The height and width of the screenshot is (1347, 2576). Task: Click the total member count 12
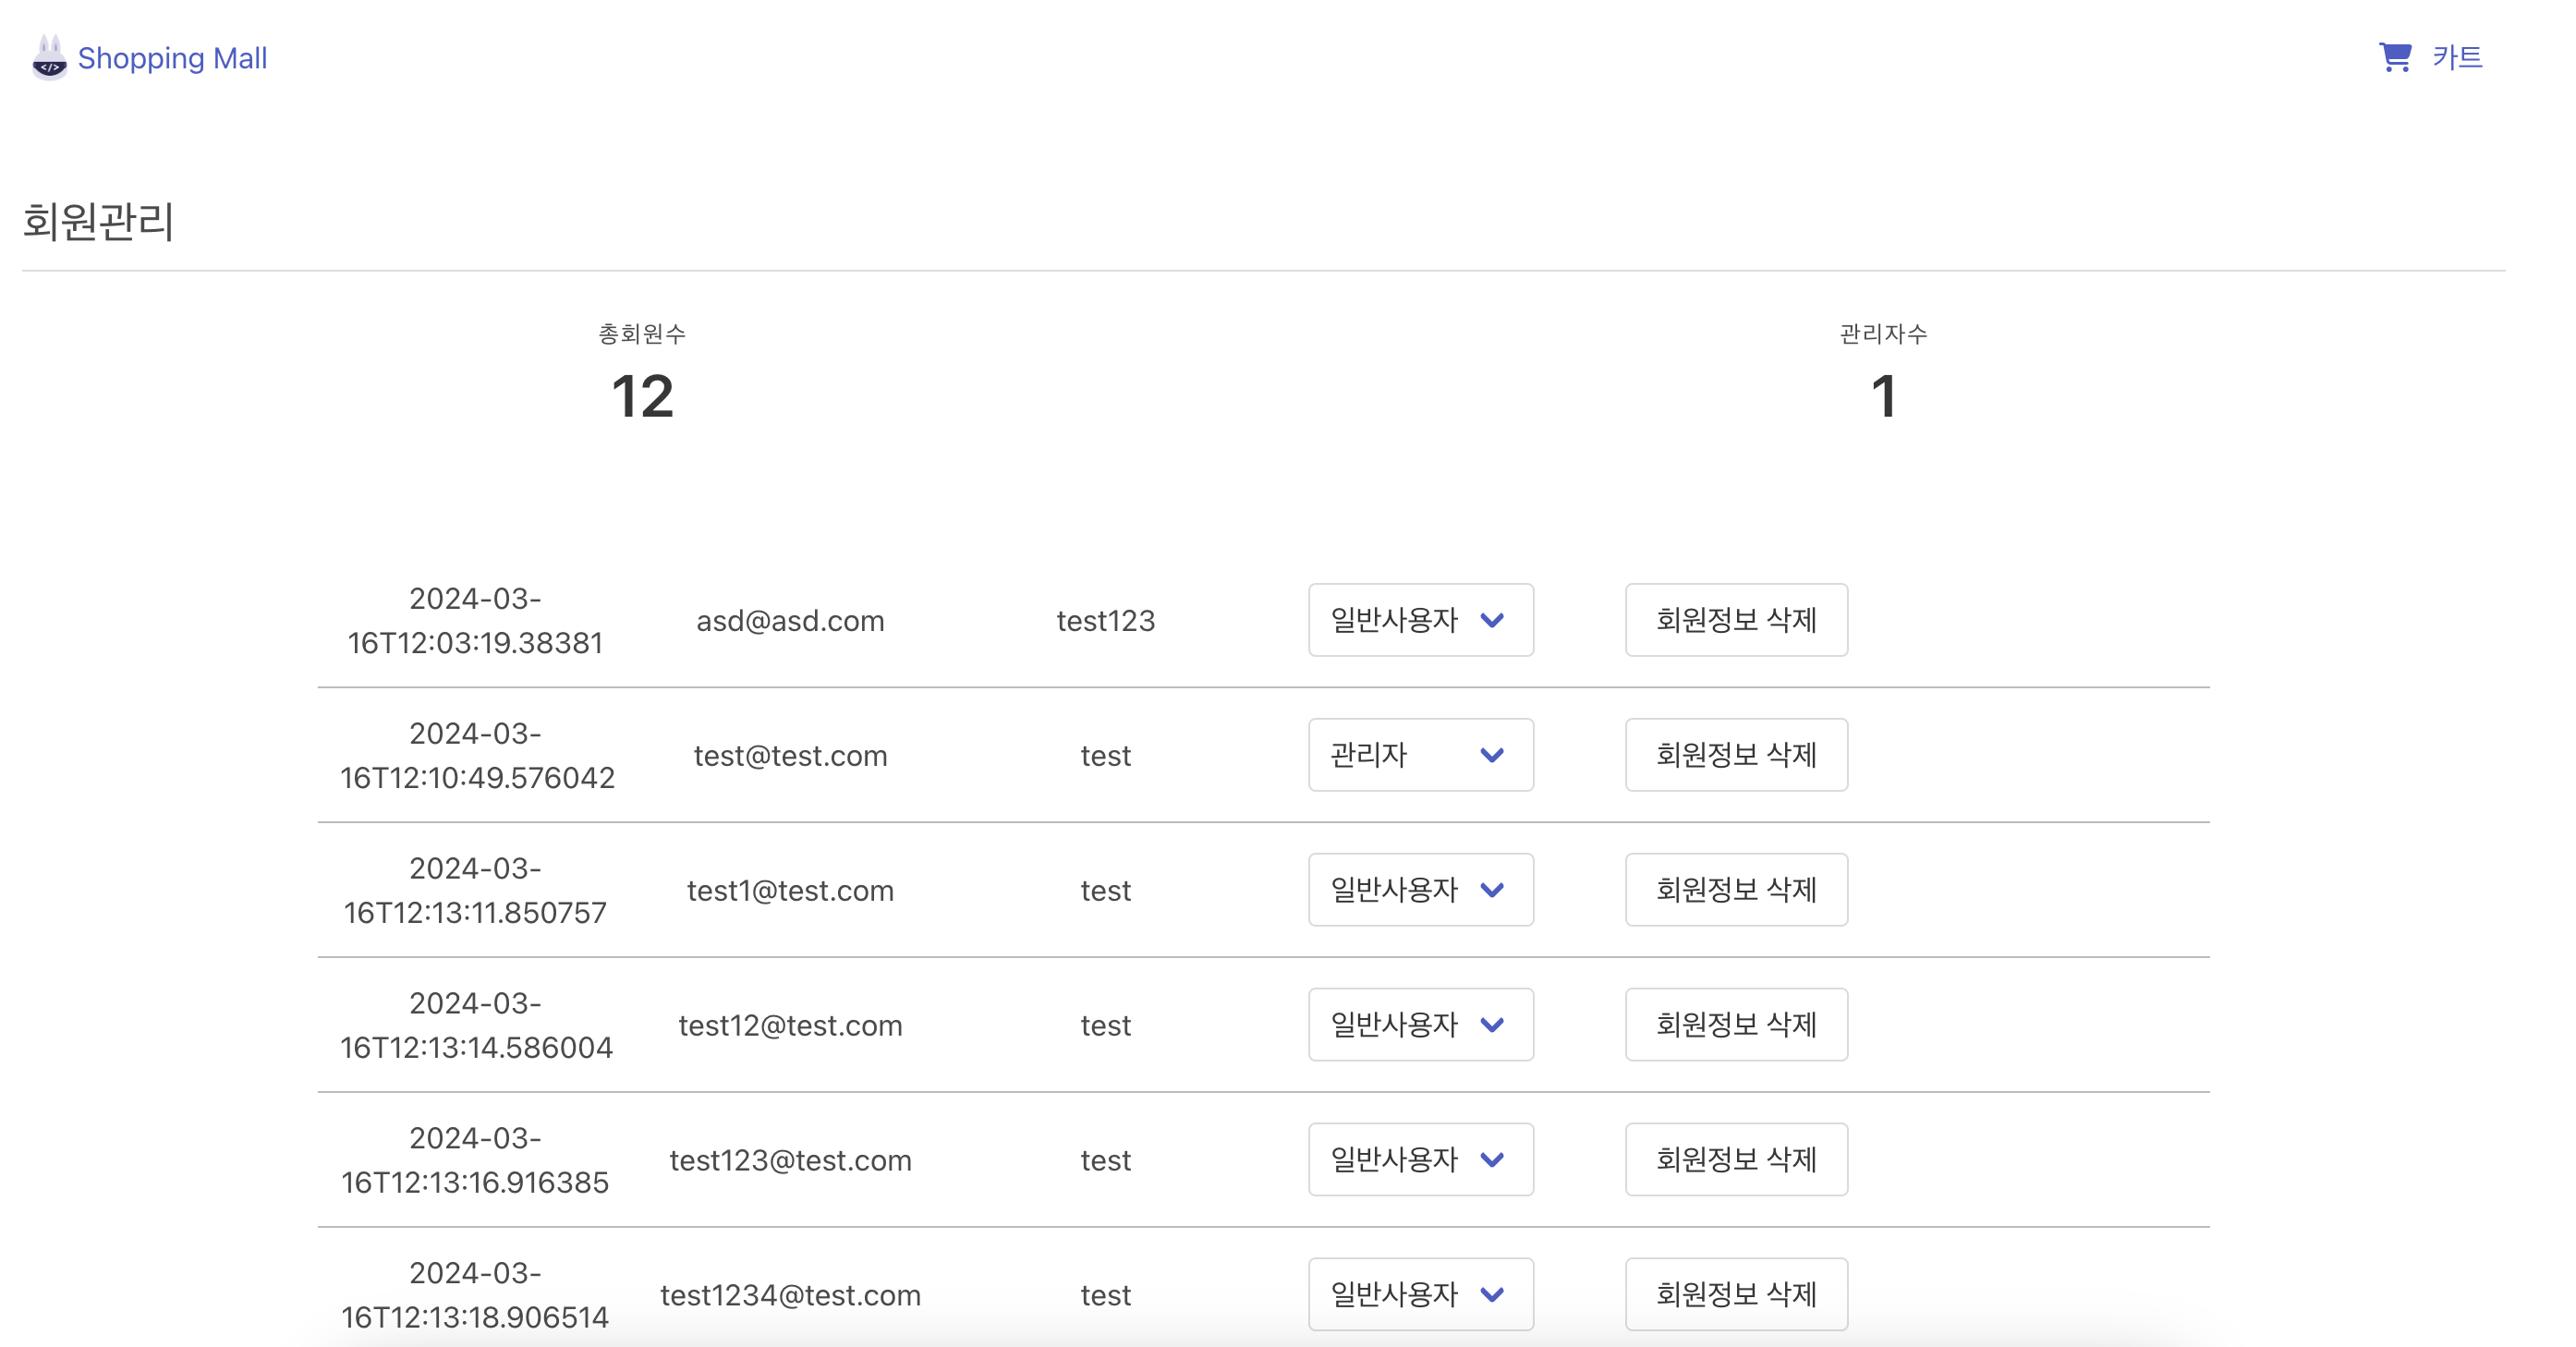point(642,396)
